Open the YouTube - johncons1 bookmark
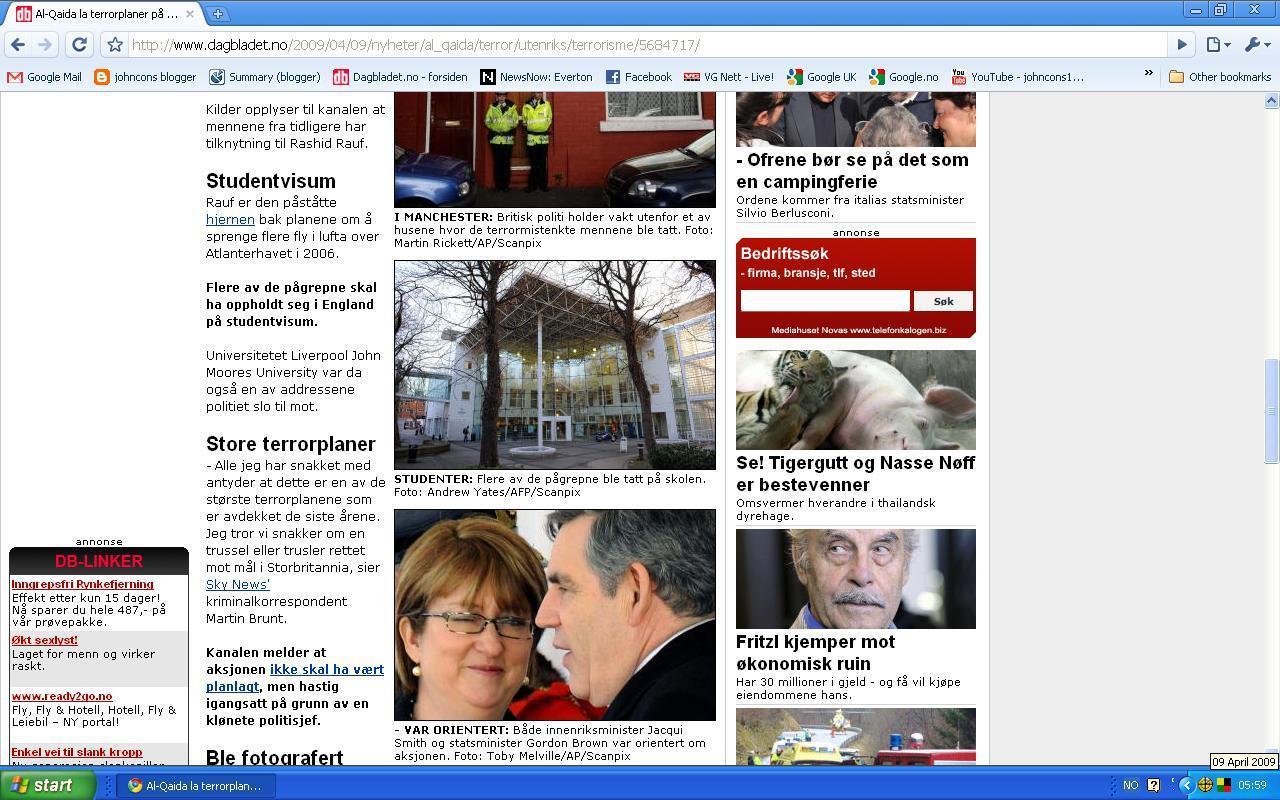Screen dimensions: 1280x800 click(1017, 76)
